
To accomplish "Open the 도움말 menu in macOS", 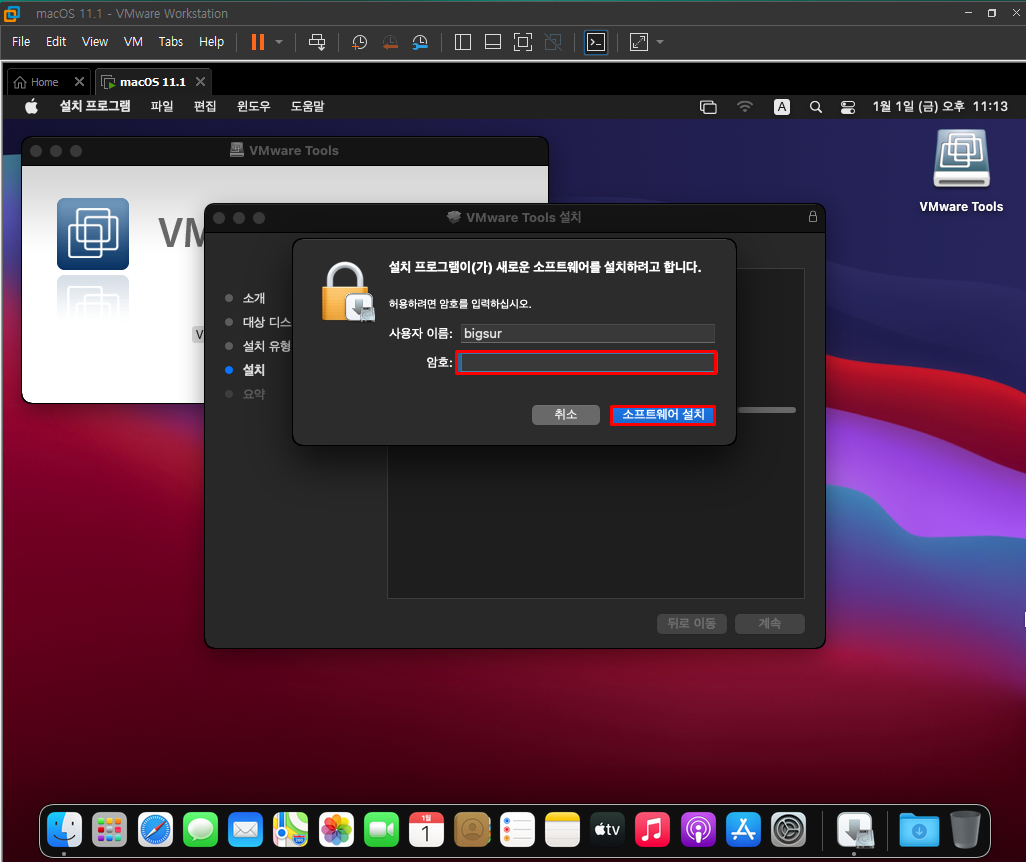I will [308, 106].
